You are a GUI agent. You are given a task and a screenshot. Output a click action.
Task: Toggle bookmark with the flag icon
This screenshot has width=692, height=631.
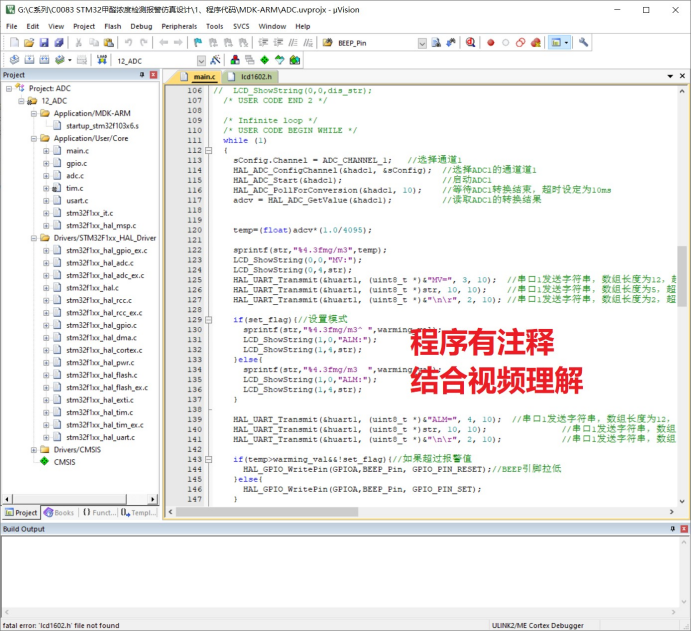tap(198, 42)
